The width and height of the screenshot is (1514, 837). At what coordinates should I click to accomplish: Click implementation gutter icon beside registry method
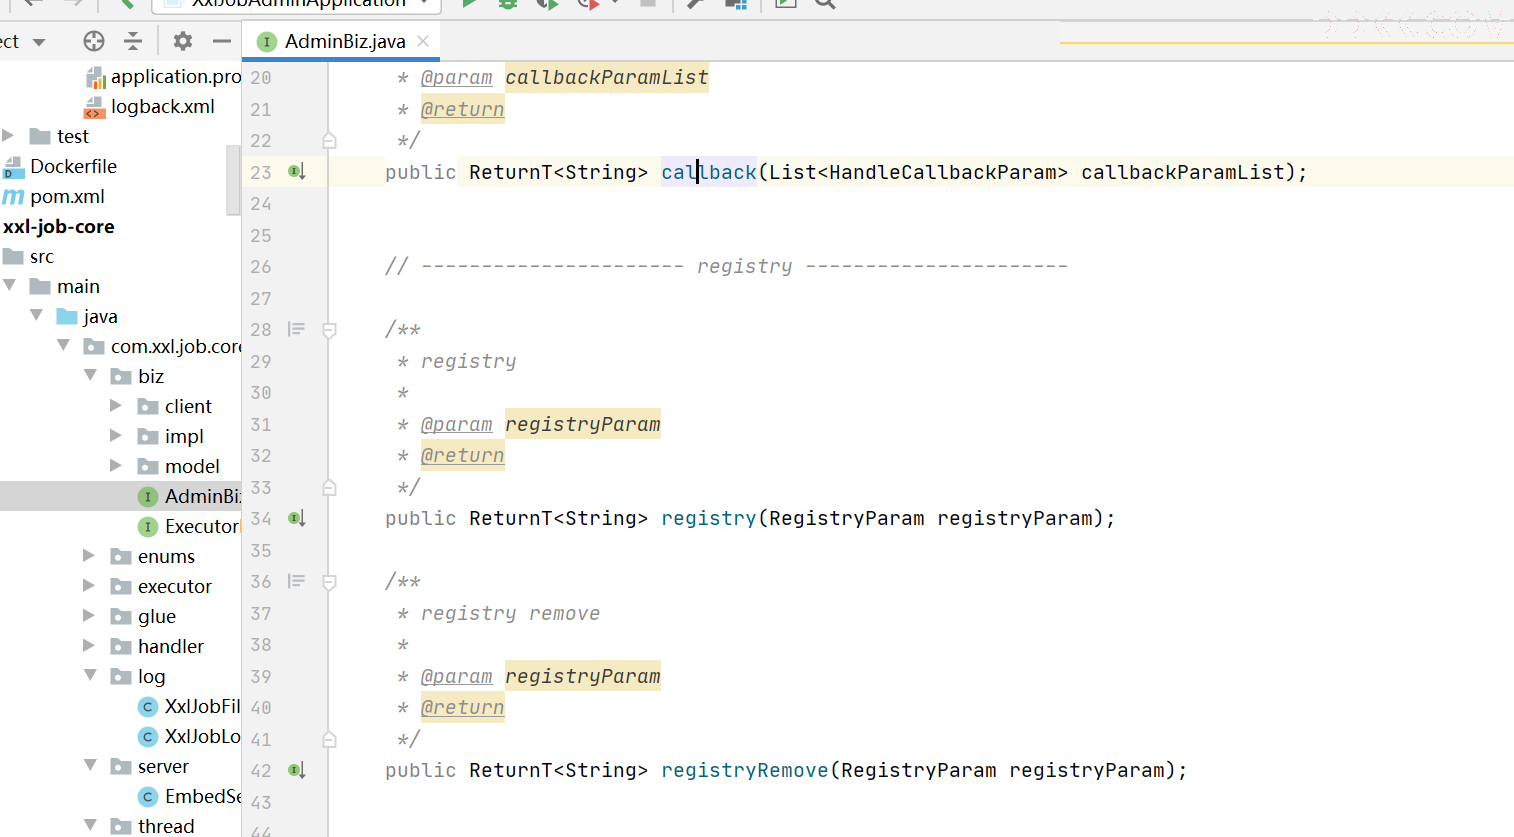(297, 518)
